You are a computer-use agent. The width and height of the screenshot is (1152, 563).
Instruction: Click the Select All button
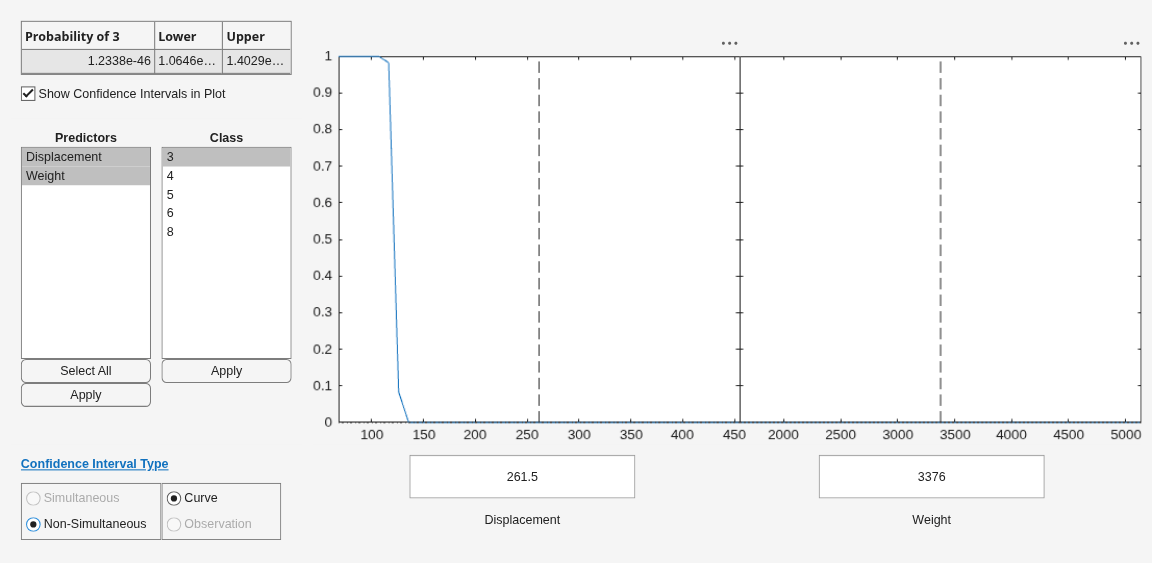(86, 371)
